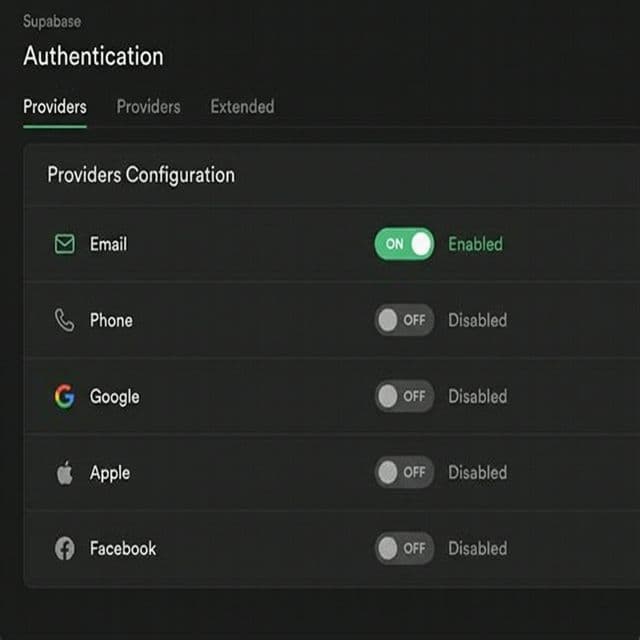The width and height of the screenshot is (640, 640).
Task: Turn off the Email provider toggle
Action: tap(404, 244)
